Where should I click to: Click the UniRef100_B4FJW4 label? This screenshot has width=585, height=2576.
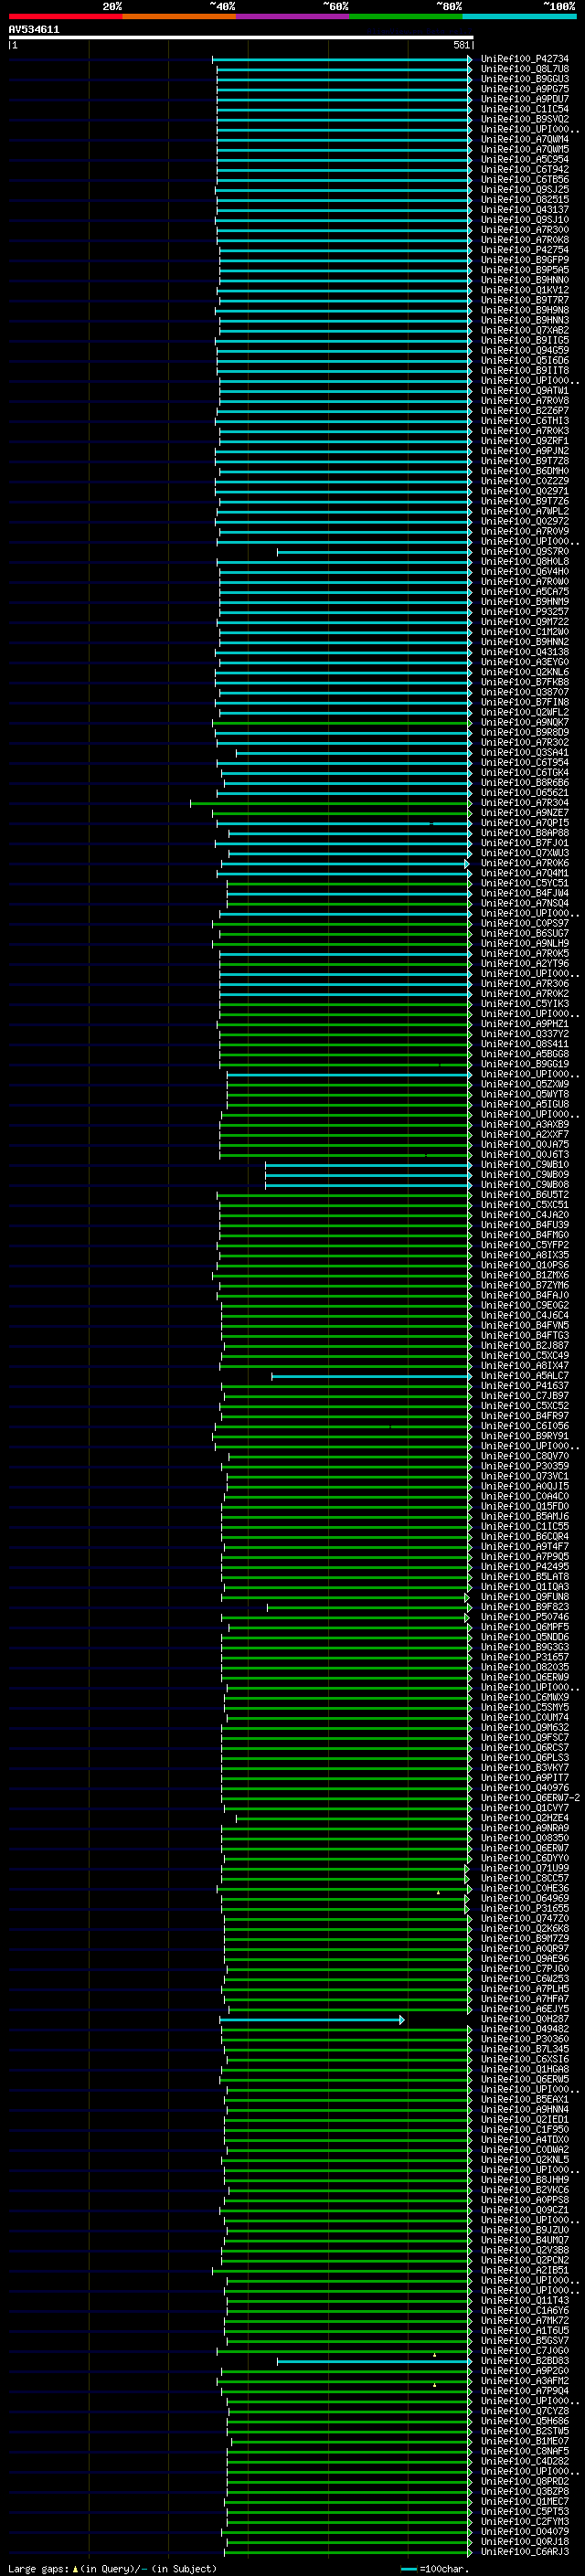pos(524,893)
